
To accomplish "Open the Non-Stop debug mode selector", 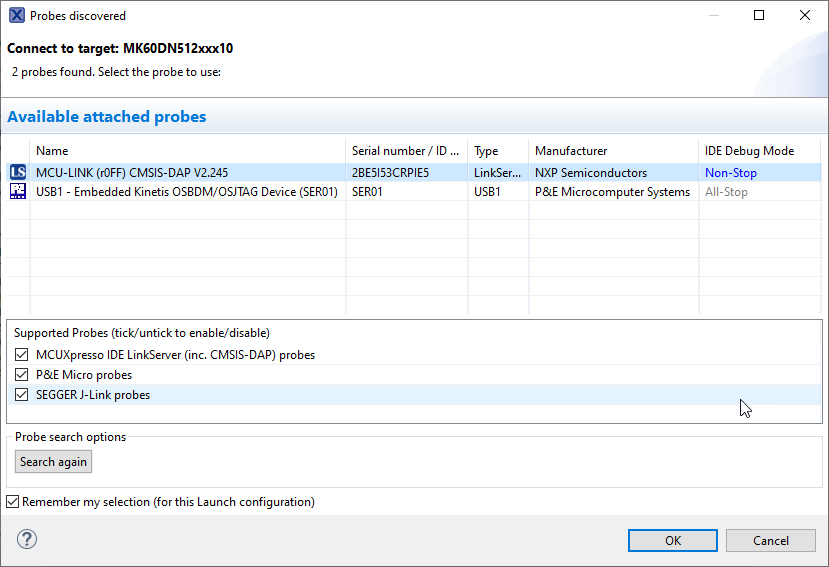I will 731,173.
